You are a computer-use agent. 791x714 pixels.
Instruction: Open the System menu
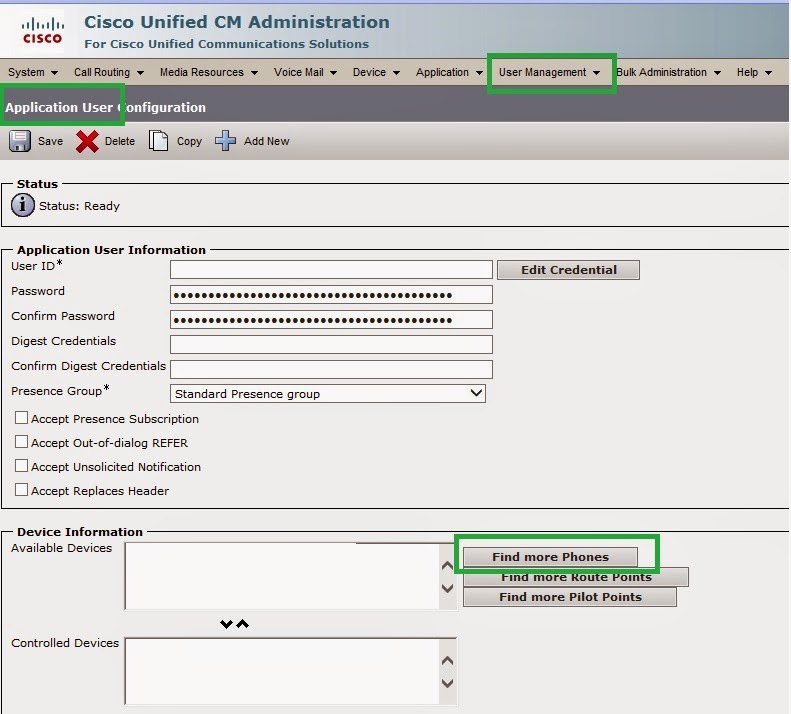33,72
